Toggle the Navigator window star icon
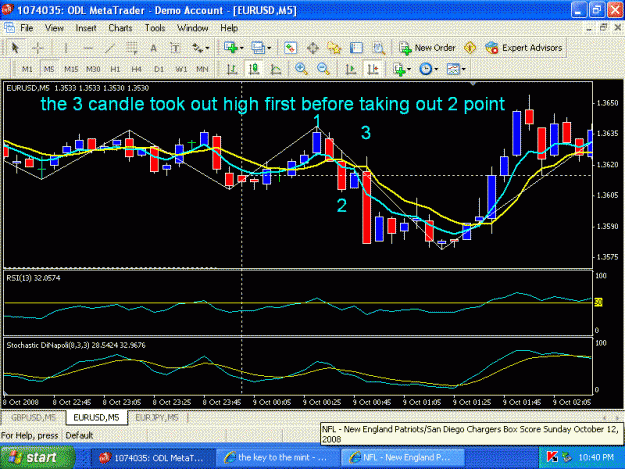This screenshot has height=469, width=625. point(334,48)
